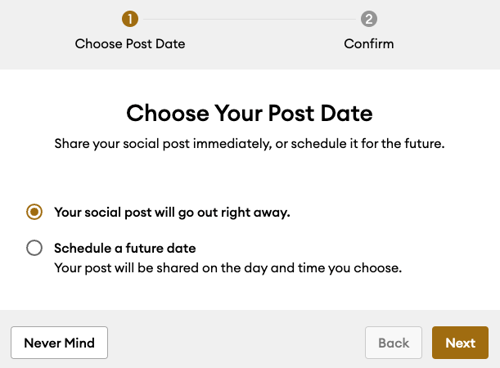Viewport: 500px width, 368px height.
Task: Click the 'Your post will be shared' description
Action: tap(228, 268)
